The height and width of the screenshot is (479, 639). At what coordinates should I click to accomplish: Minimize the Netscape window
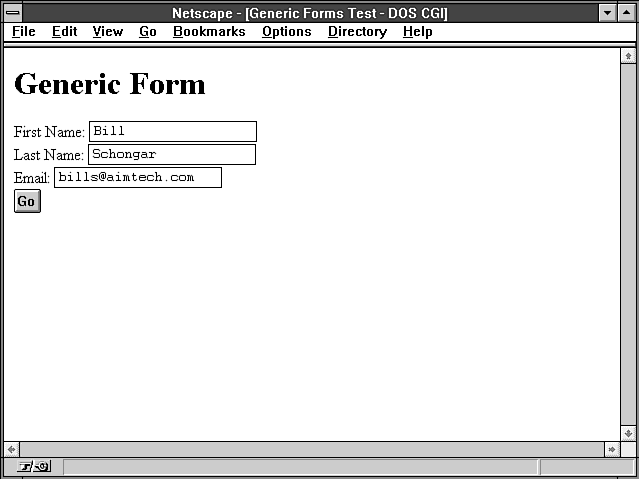coord(607,13)
